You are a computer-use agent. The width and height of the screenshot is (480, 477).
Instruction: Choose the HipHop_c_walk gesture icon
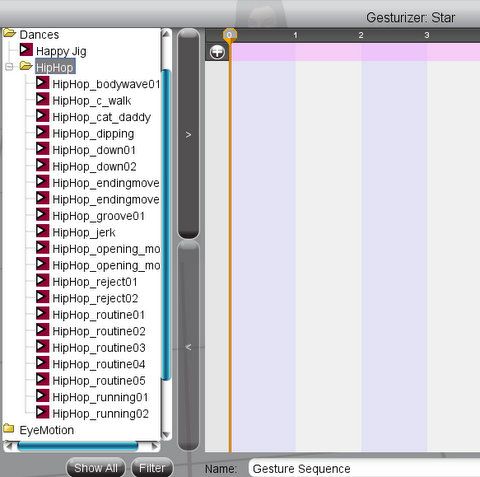pyautogui.click(x=42, y=99)
